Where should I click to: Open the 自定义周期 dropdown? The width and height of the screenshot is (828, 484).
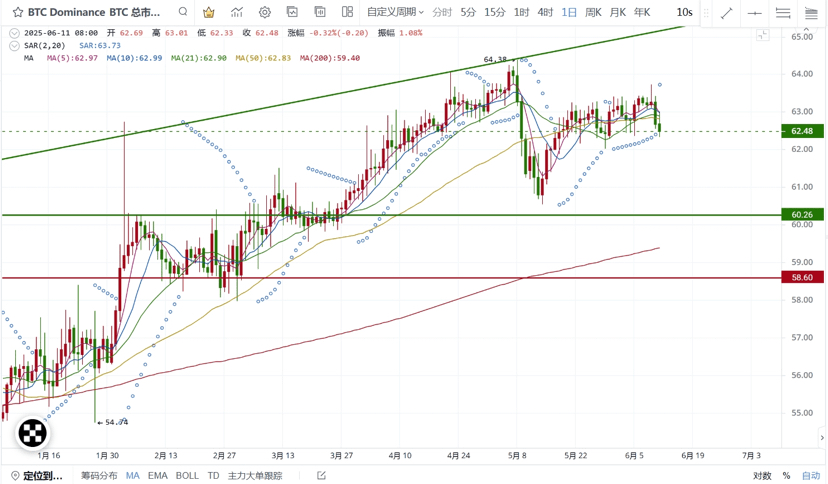[x=396, y=12]
